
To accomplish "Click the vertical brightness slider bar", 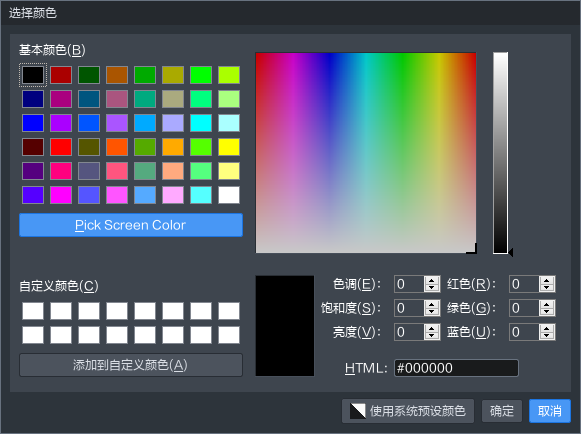I will pos(501,153).
